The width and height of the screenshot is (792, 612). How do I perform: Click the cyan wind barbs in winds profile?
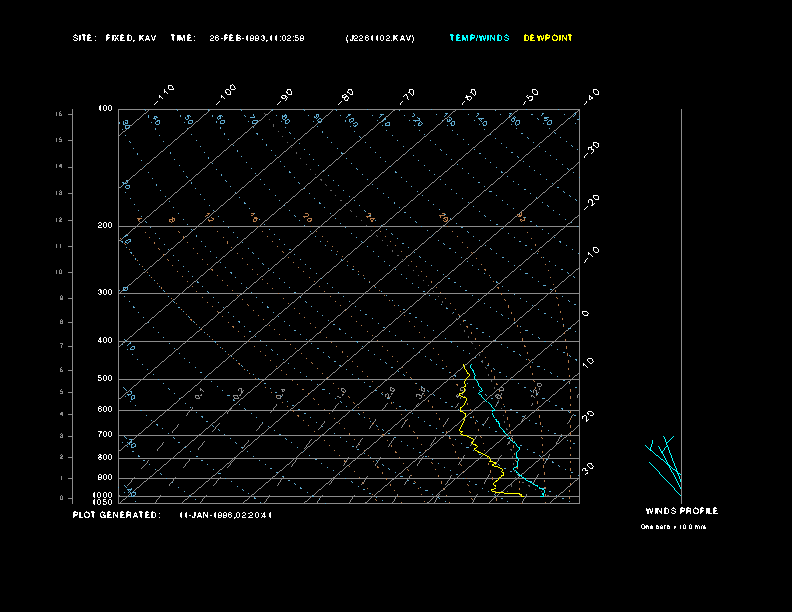click(x=664, y=466)
